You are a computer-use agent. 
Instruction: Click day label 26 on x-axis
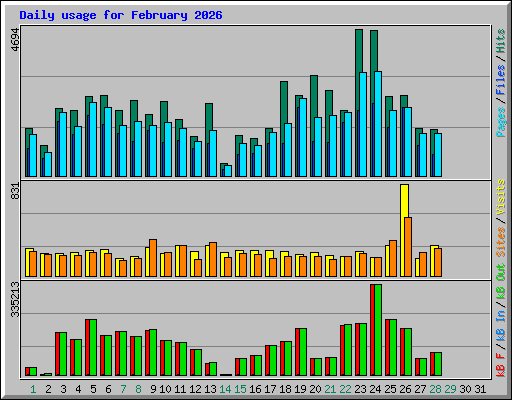coord(405,389)
